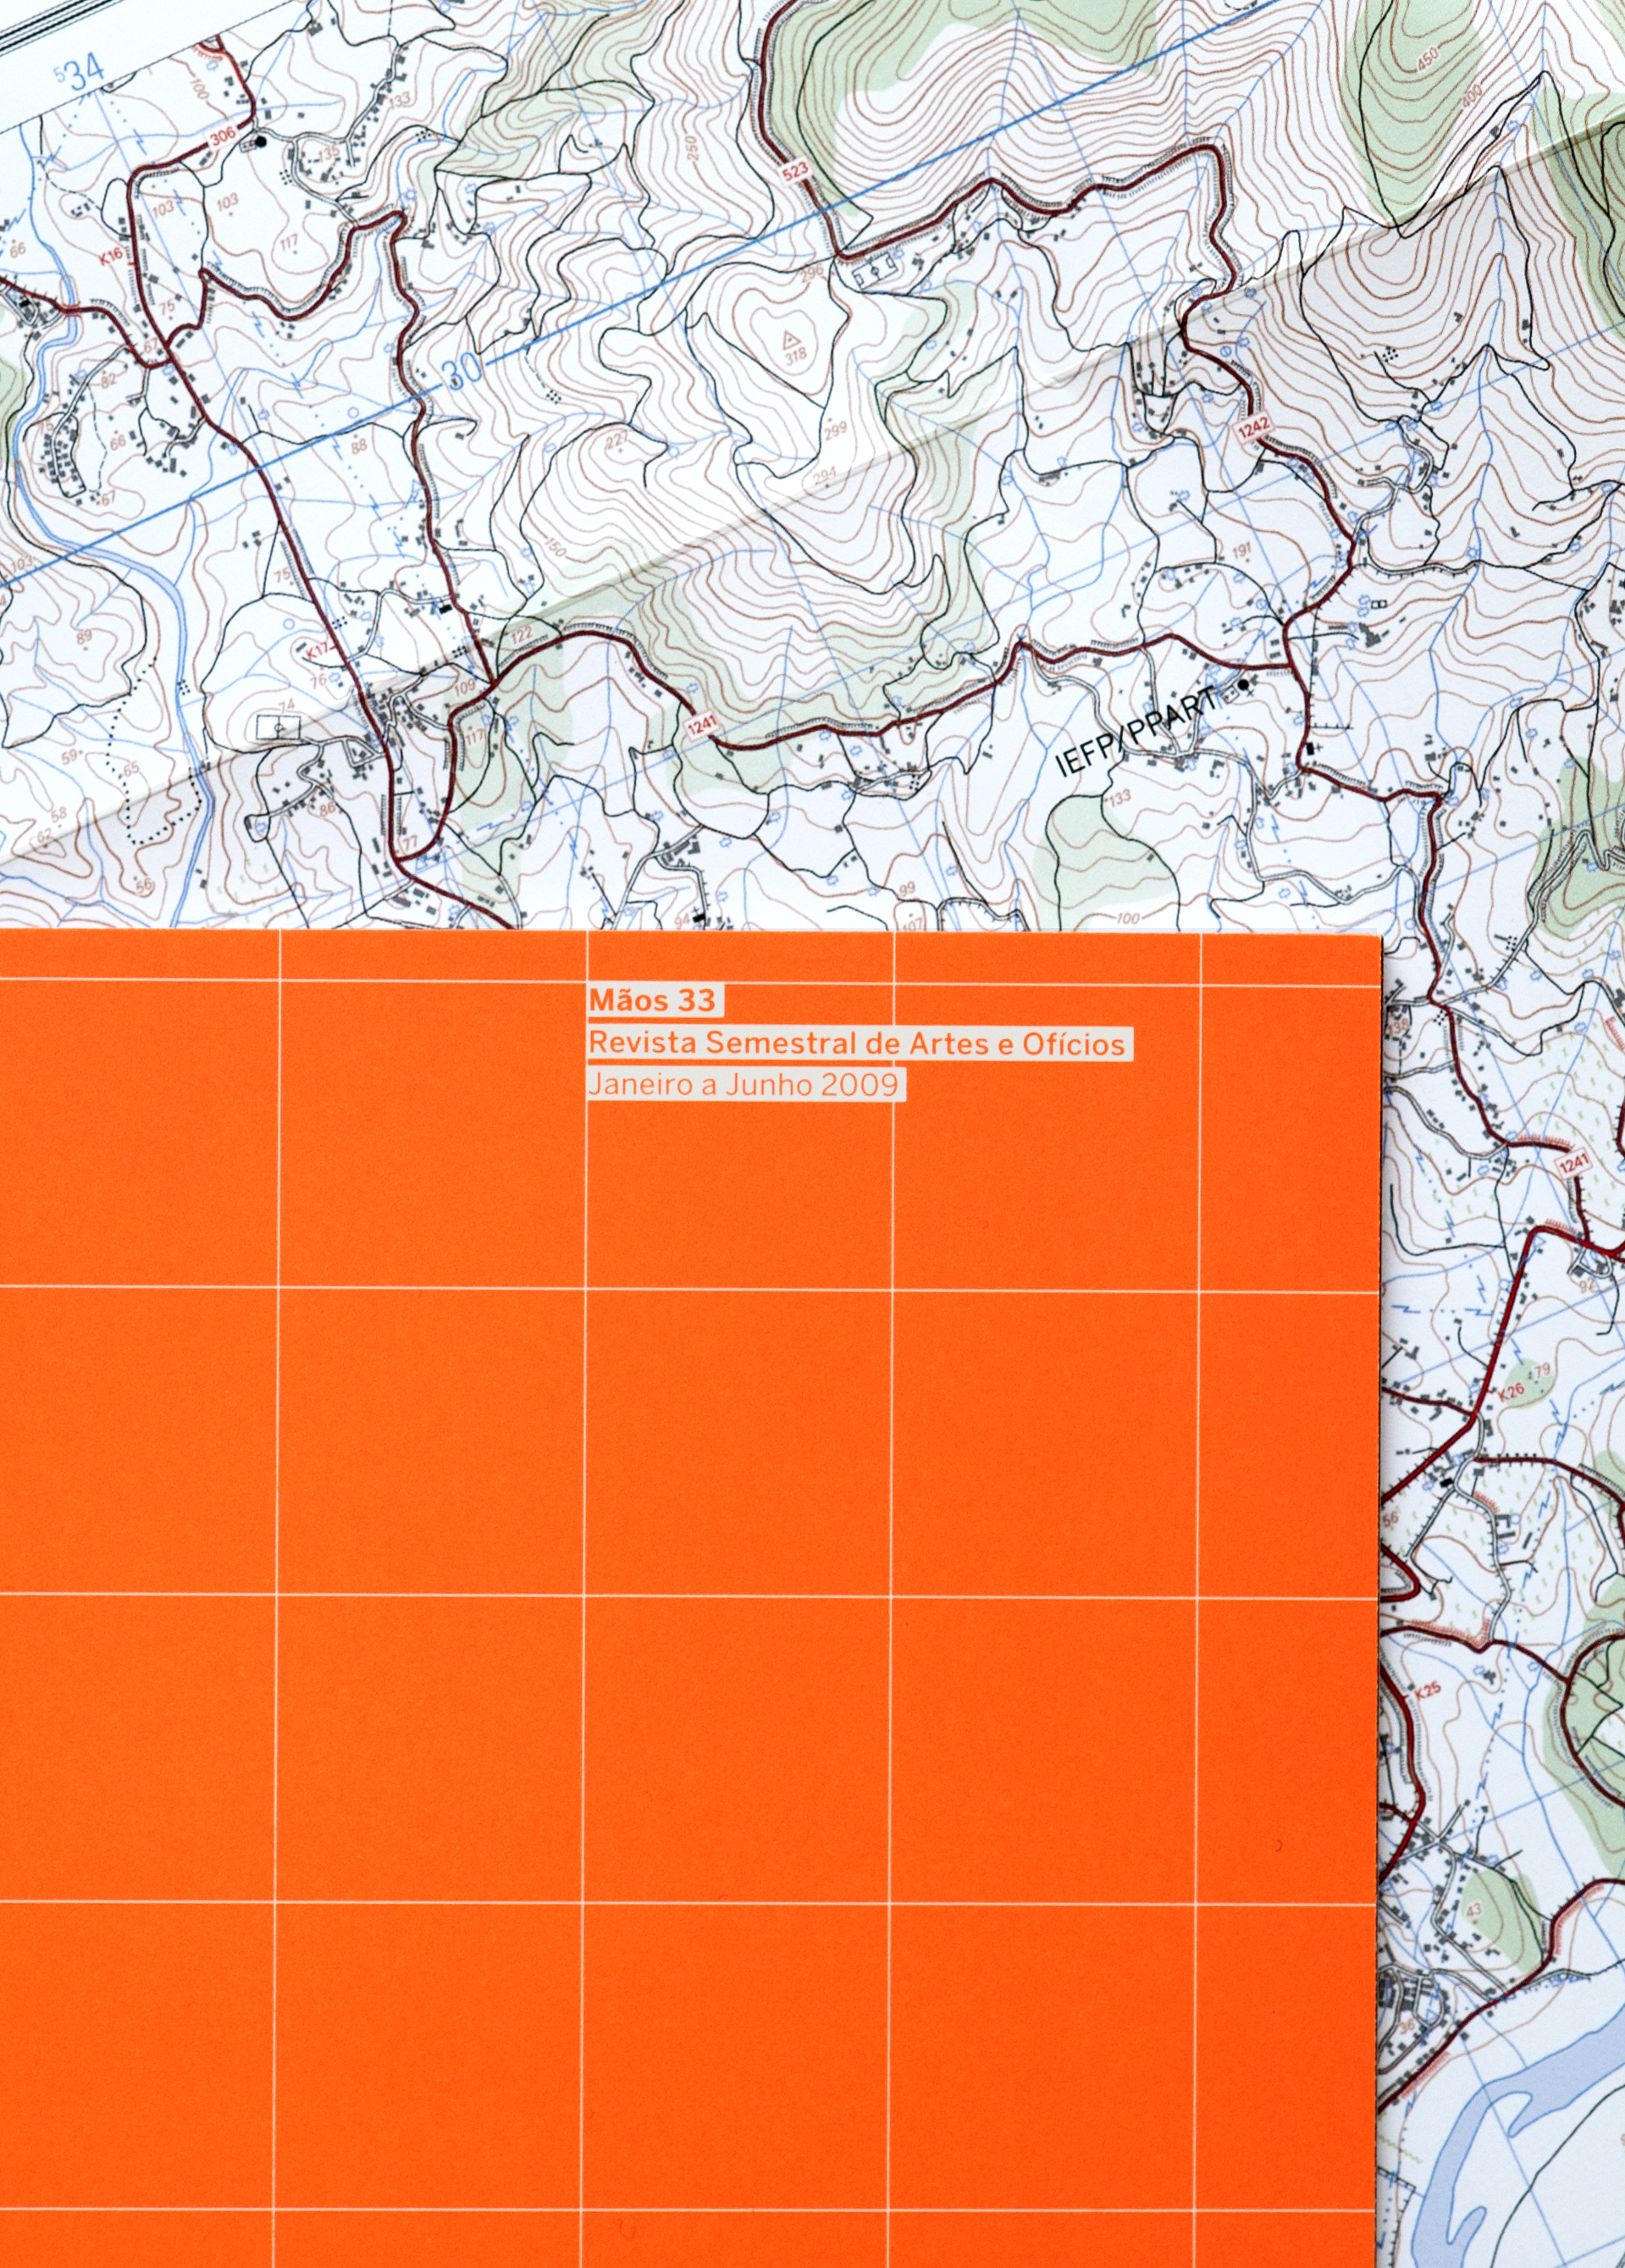1625x2268 pixels.
Task: Select 'Revista Semestral de Artes e Ofícios' text
Action: click(x=856, y=1043)
